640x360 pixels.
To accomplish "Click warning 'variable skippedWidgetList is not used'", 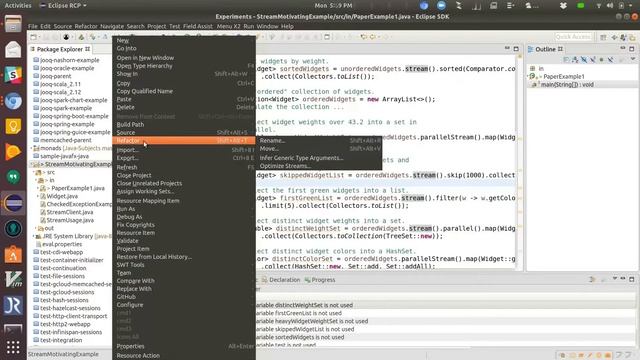I will coord(305,329).
